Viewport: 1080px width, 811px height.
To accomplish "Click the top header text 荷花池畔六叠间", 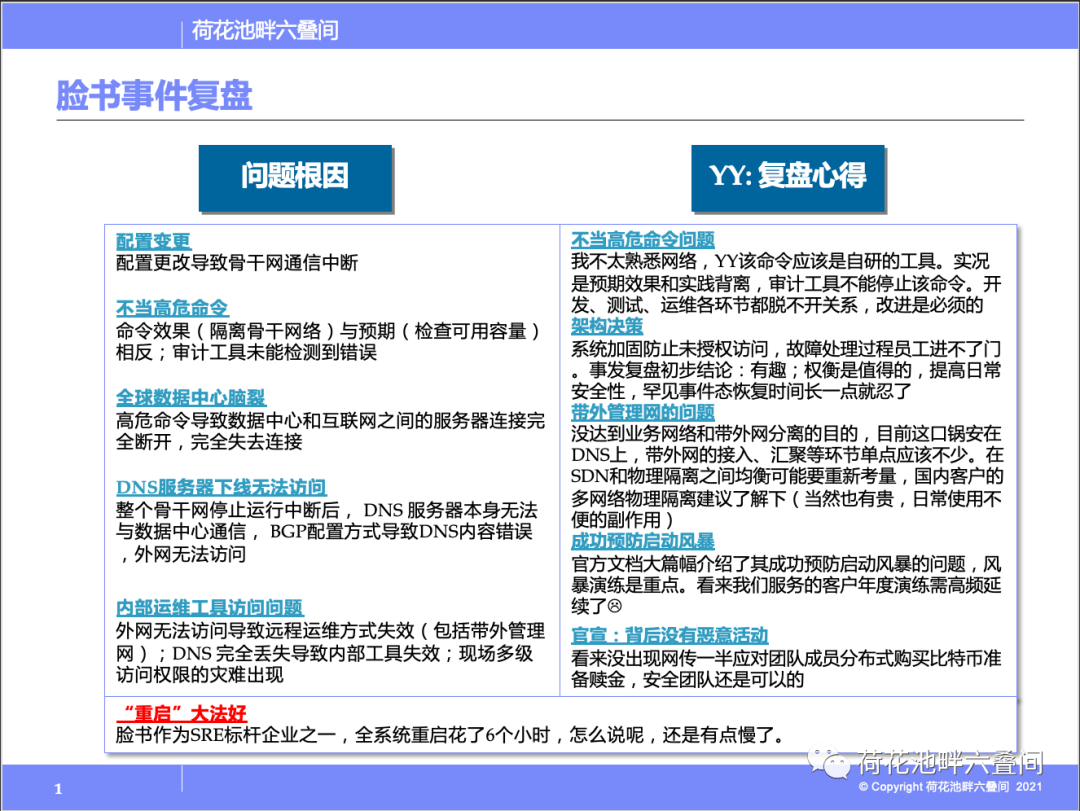I will point(265,30).
